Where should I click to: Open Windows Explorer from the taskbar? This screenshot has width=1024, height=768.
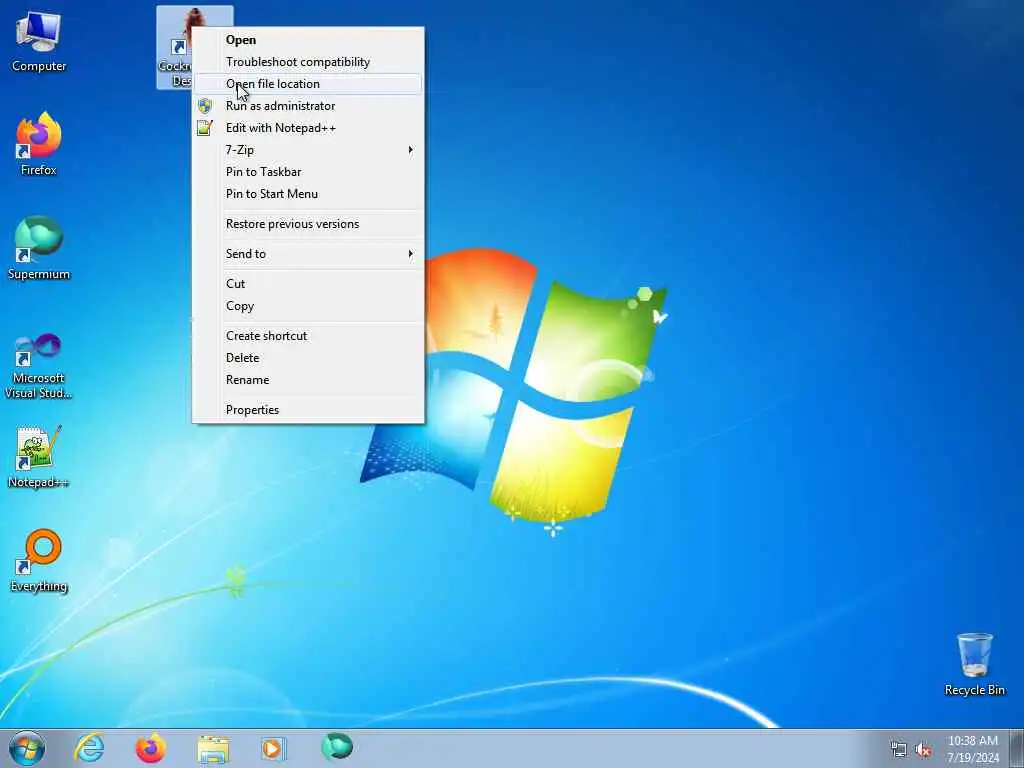213,748
